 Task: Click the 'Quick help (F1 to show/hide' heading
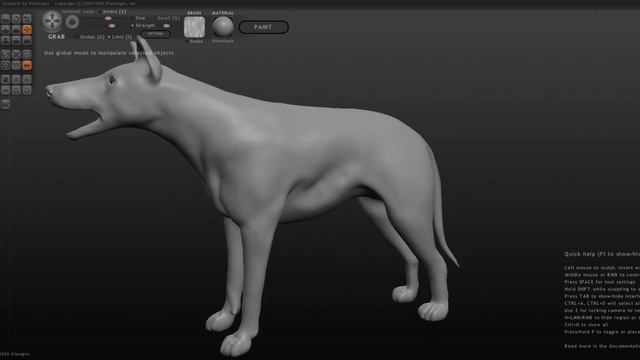tap(602, 254)
